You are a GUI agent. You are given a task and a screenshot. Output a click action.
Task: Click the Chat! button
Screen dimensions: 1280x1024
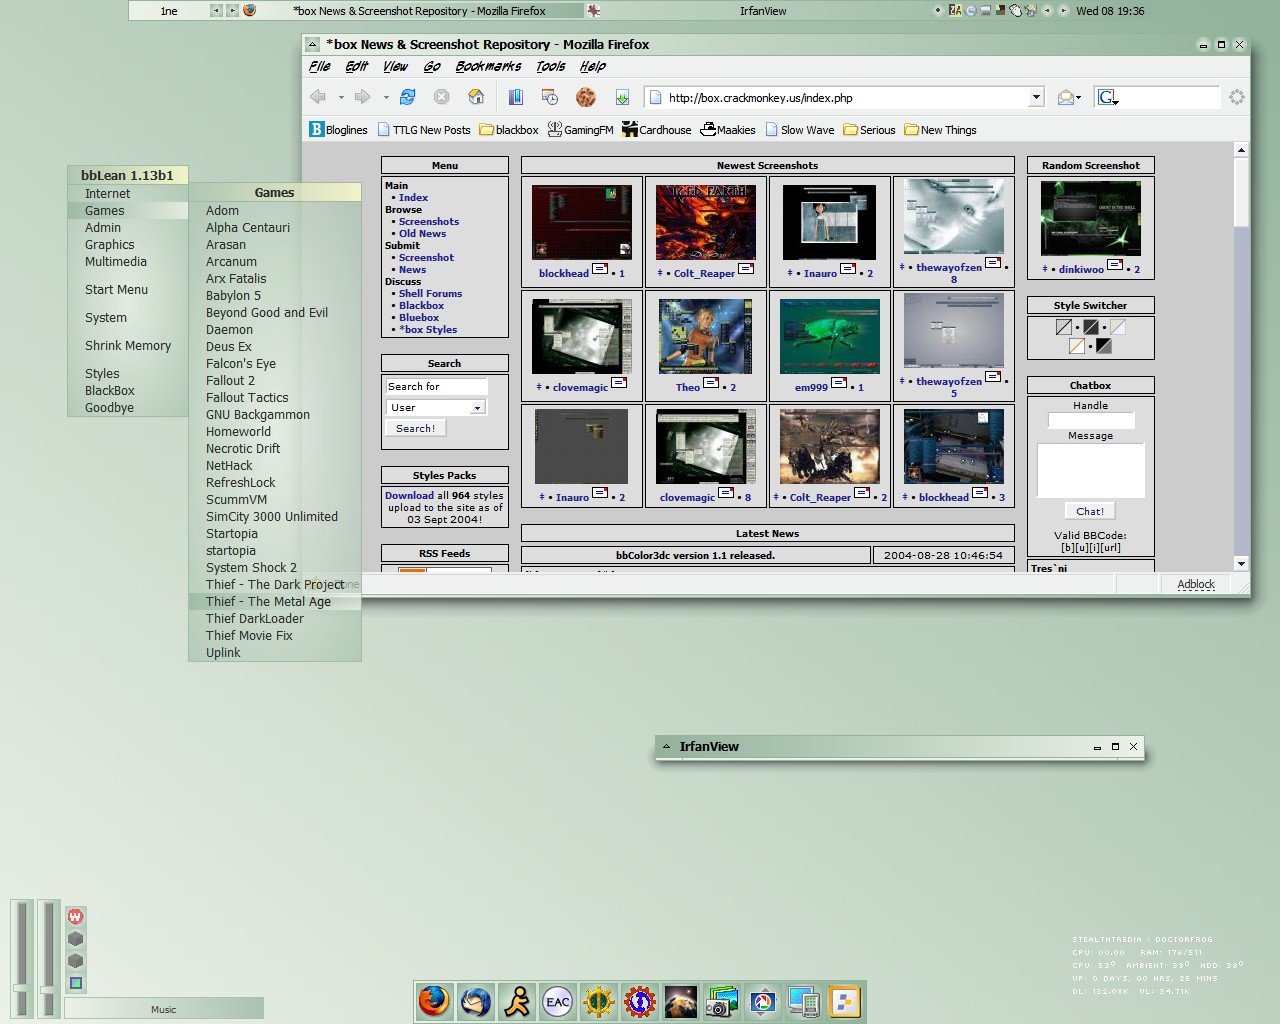[1090, 511]
